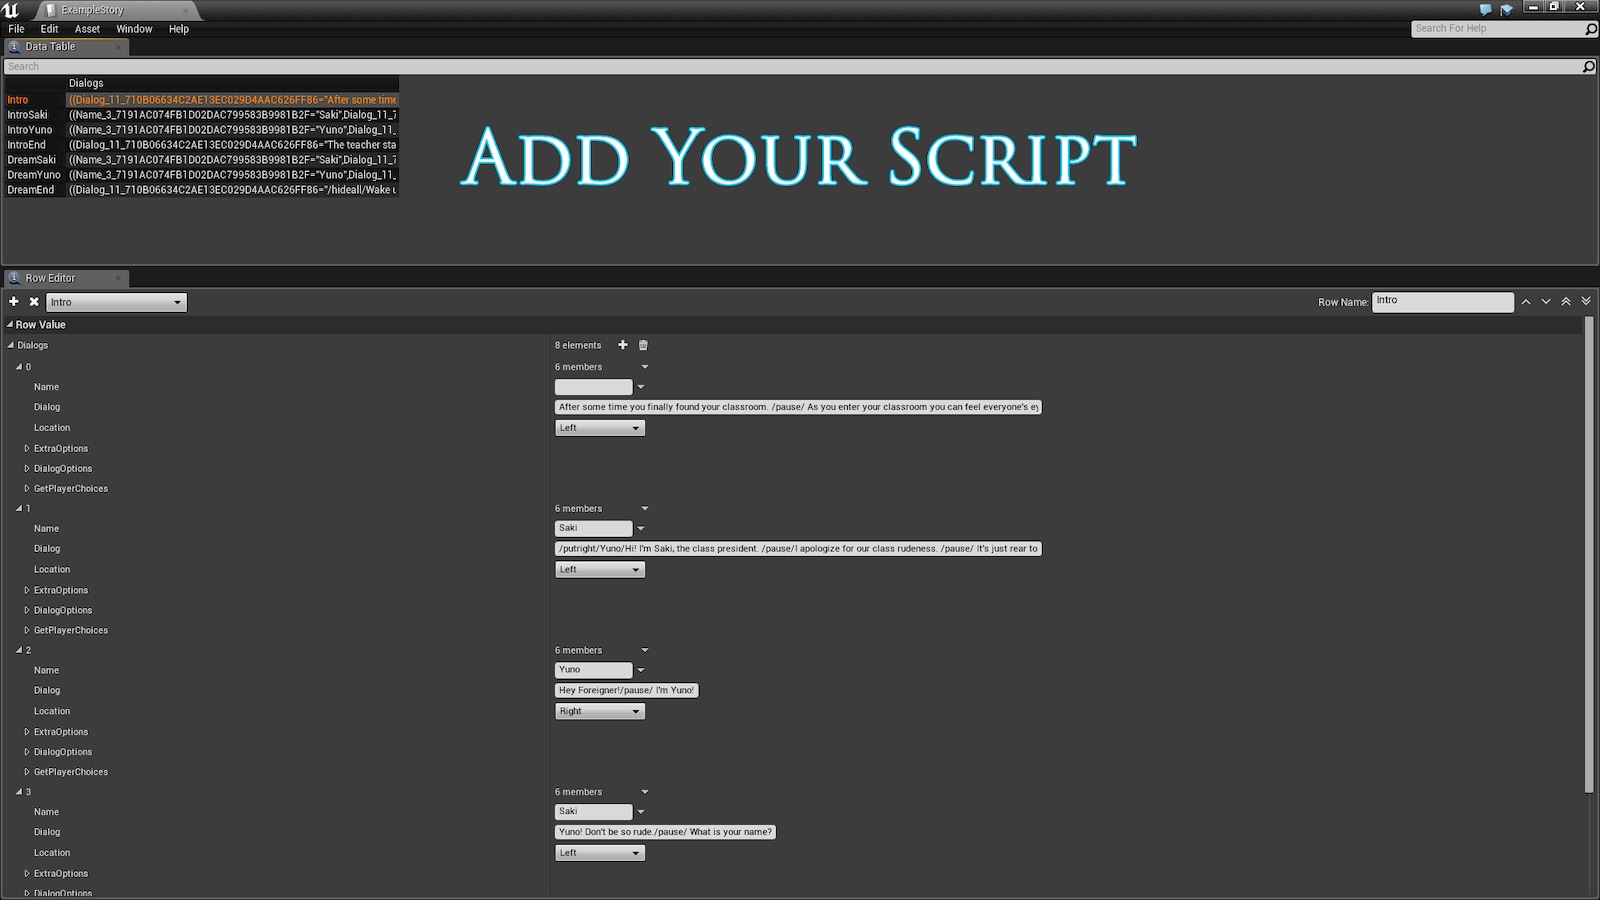Select the IntroSaki row in the table

tap(31, 114)
